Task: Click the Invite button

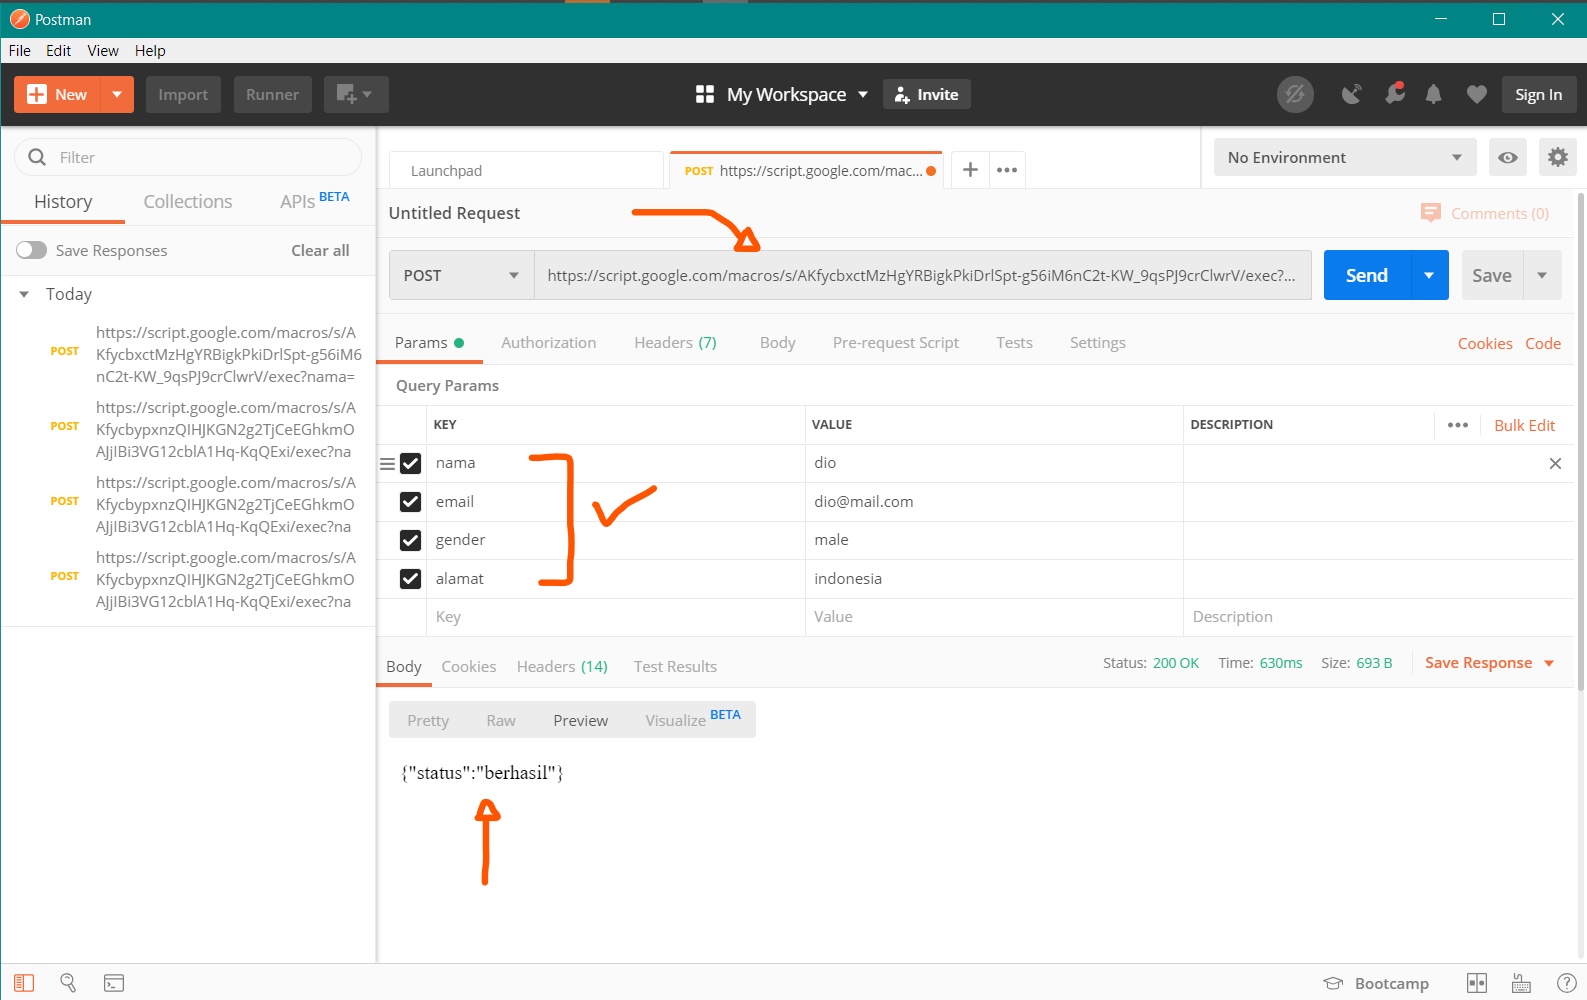Action: coord(927,94)
